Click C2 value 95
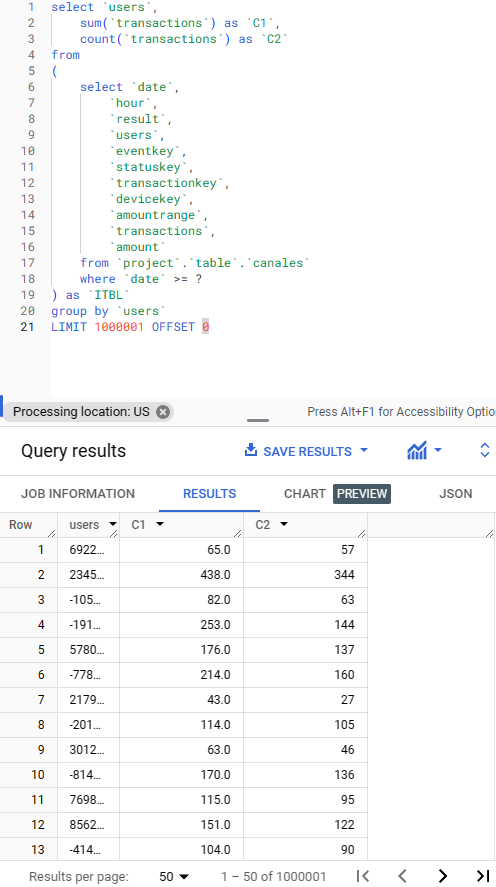Screen dimensions: 496x887 click(x=348, y=799)
